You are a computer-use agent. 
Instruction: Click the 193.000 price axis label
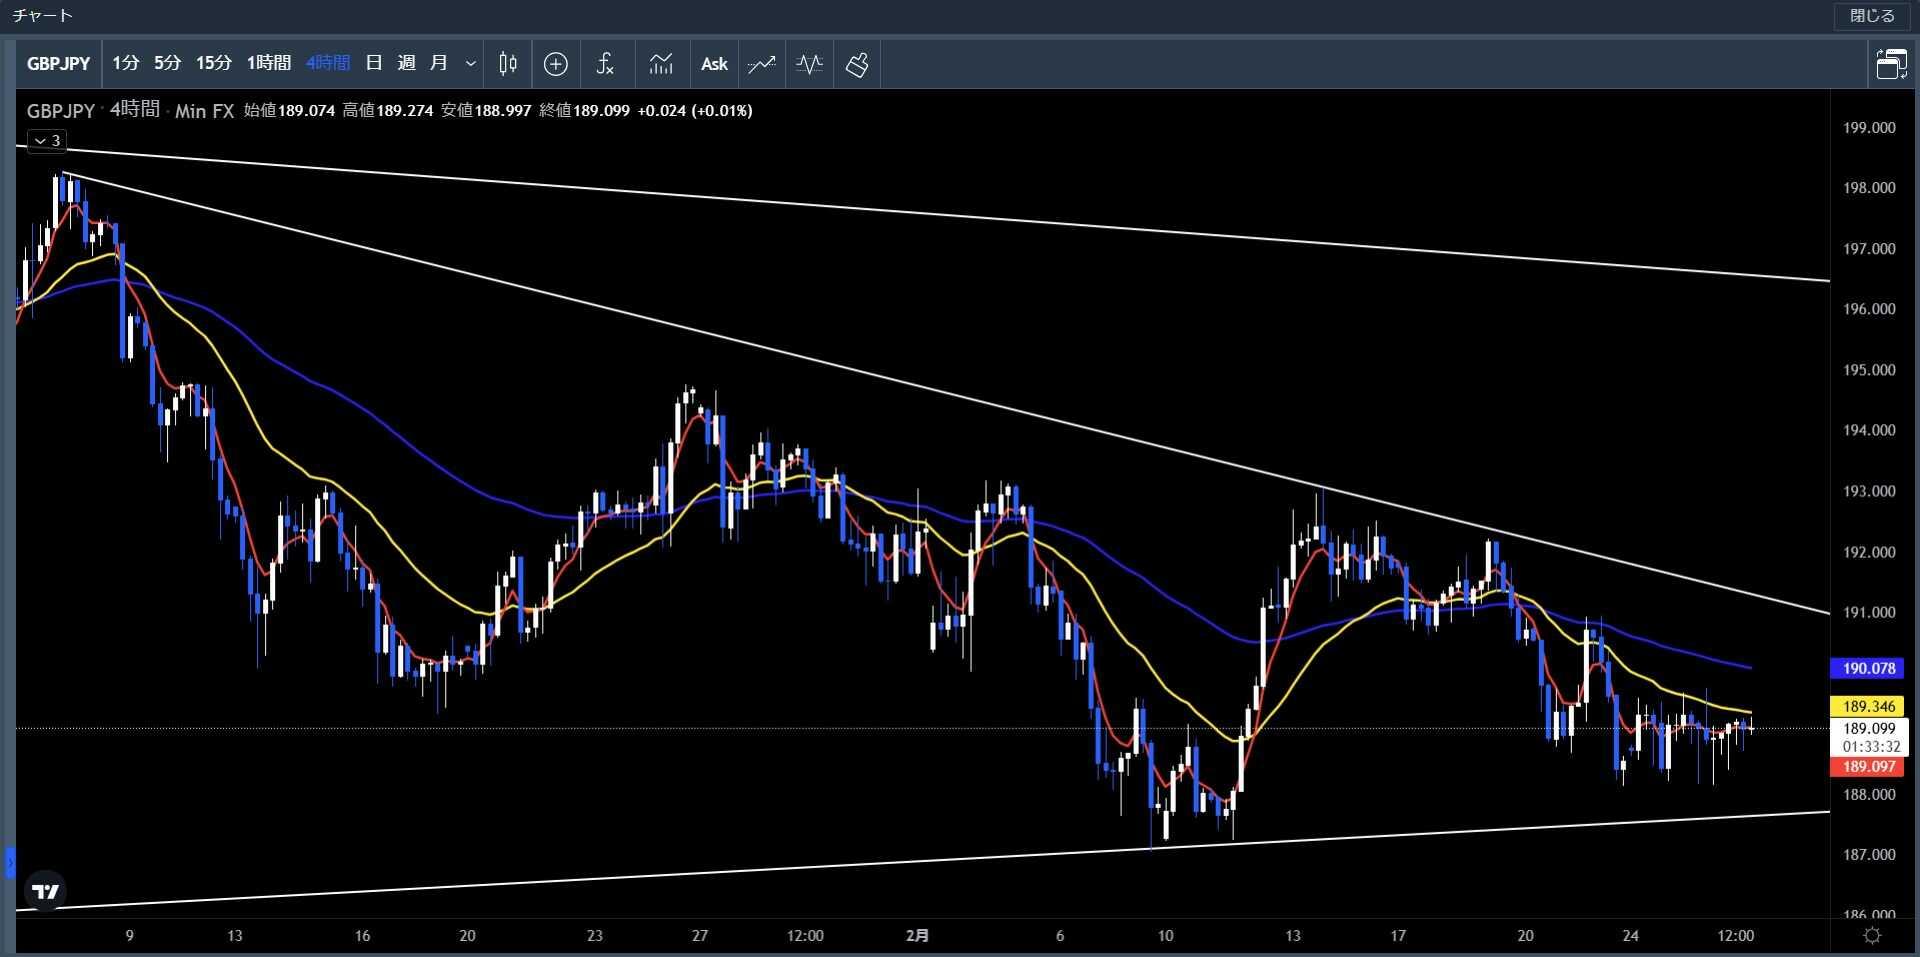(x=1868, y=491)
